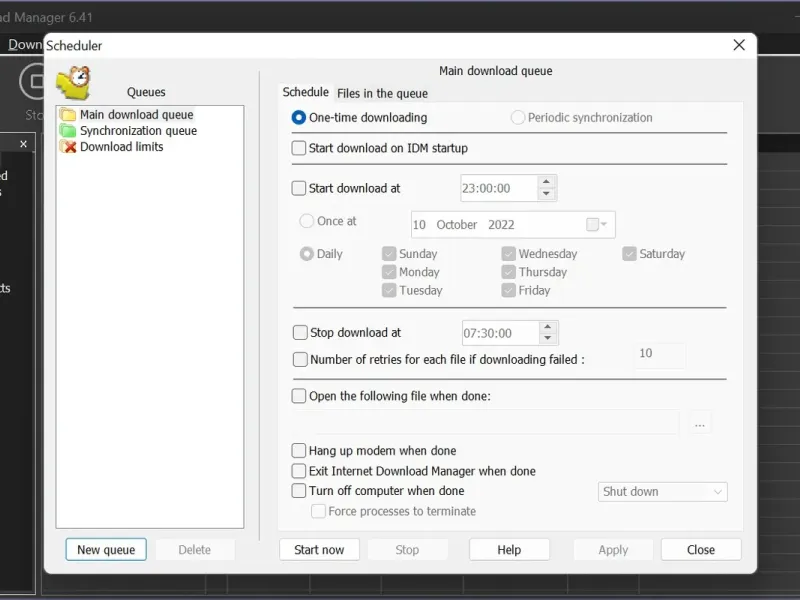This screenshot has width=800, height=600.
Task: Open the Downloads menu in the background IDM window
Action: [x=25, y=45]
